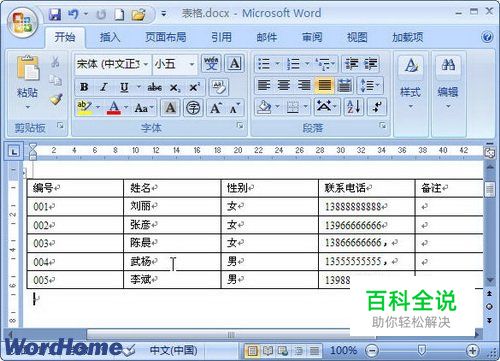The width and height of the screenshot is (500, 361).
Task: Shrink the font size
Action: coord(235,108)
